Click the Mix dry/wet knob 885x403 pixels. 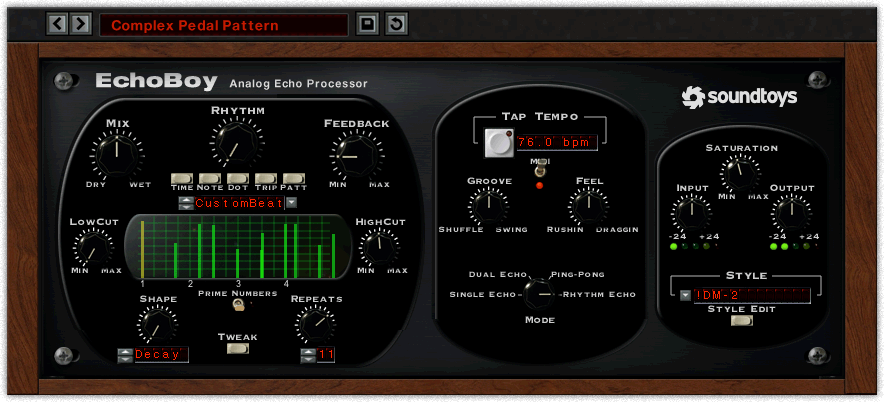[115, 153]
